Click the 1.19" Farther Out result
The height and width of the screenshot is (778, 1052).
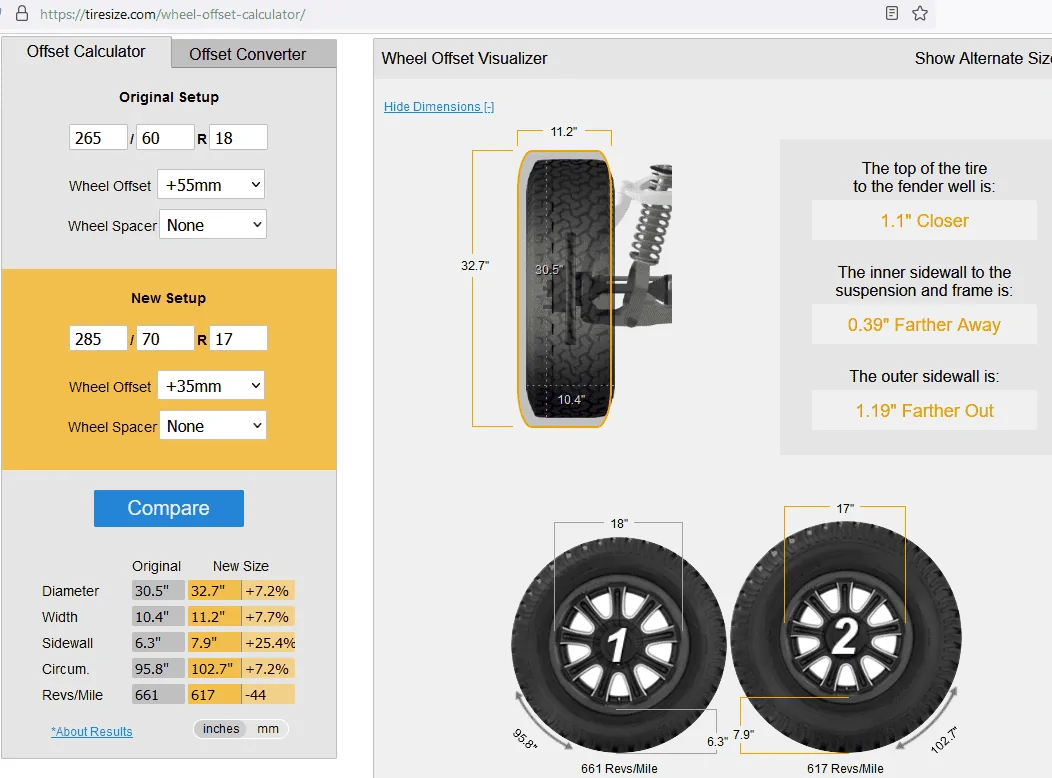924,410
